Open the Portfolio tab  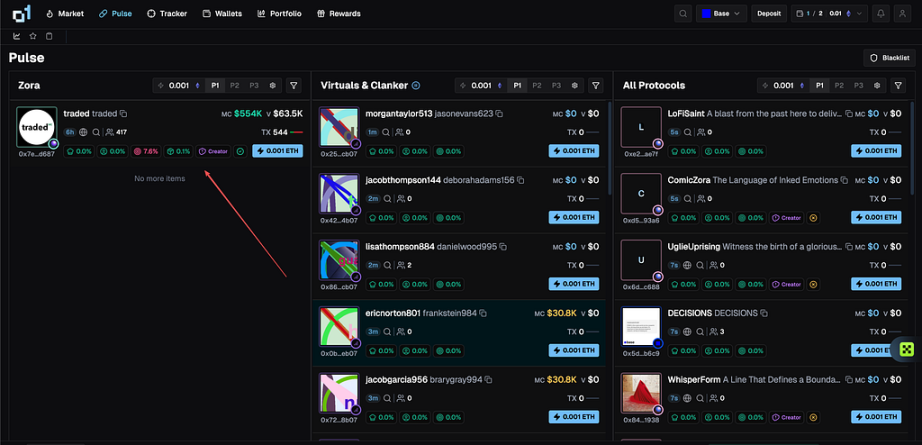pos(279,14)
